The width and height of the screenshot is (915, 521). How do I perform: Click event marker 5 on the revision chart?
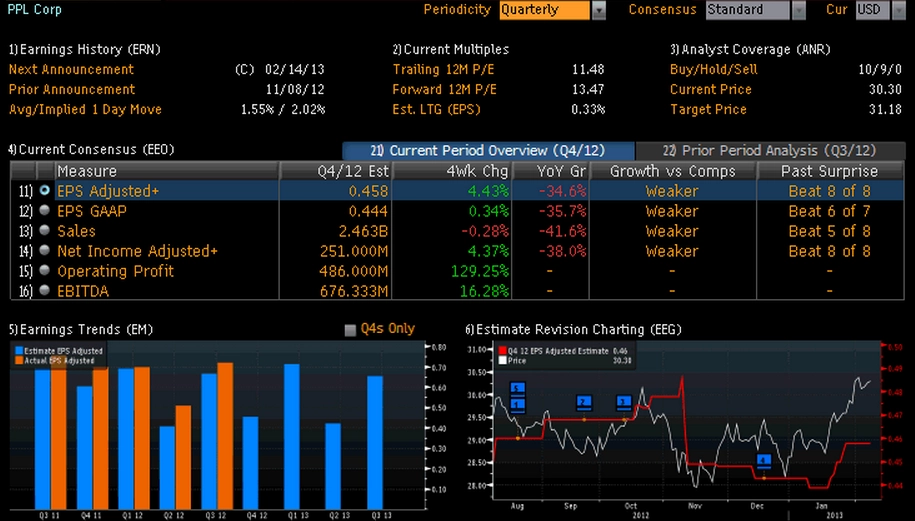(x=517, y=388)
